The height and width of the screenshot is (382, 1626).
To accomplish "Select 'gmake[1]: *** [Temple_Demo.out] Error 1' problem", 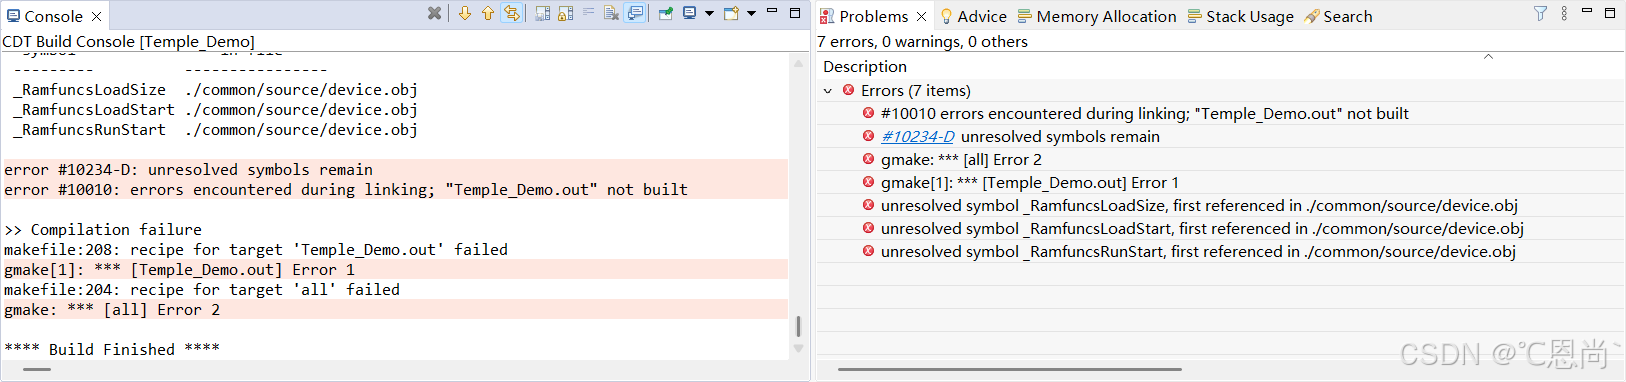I will point(1220,182).
